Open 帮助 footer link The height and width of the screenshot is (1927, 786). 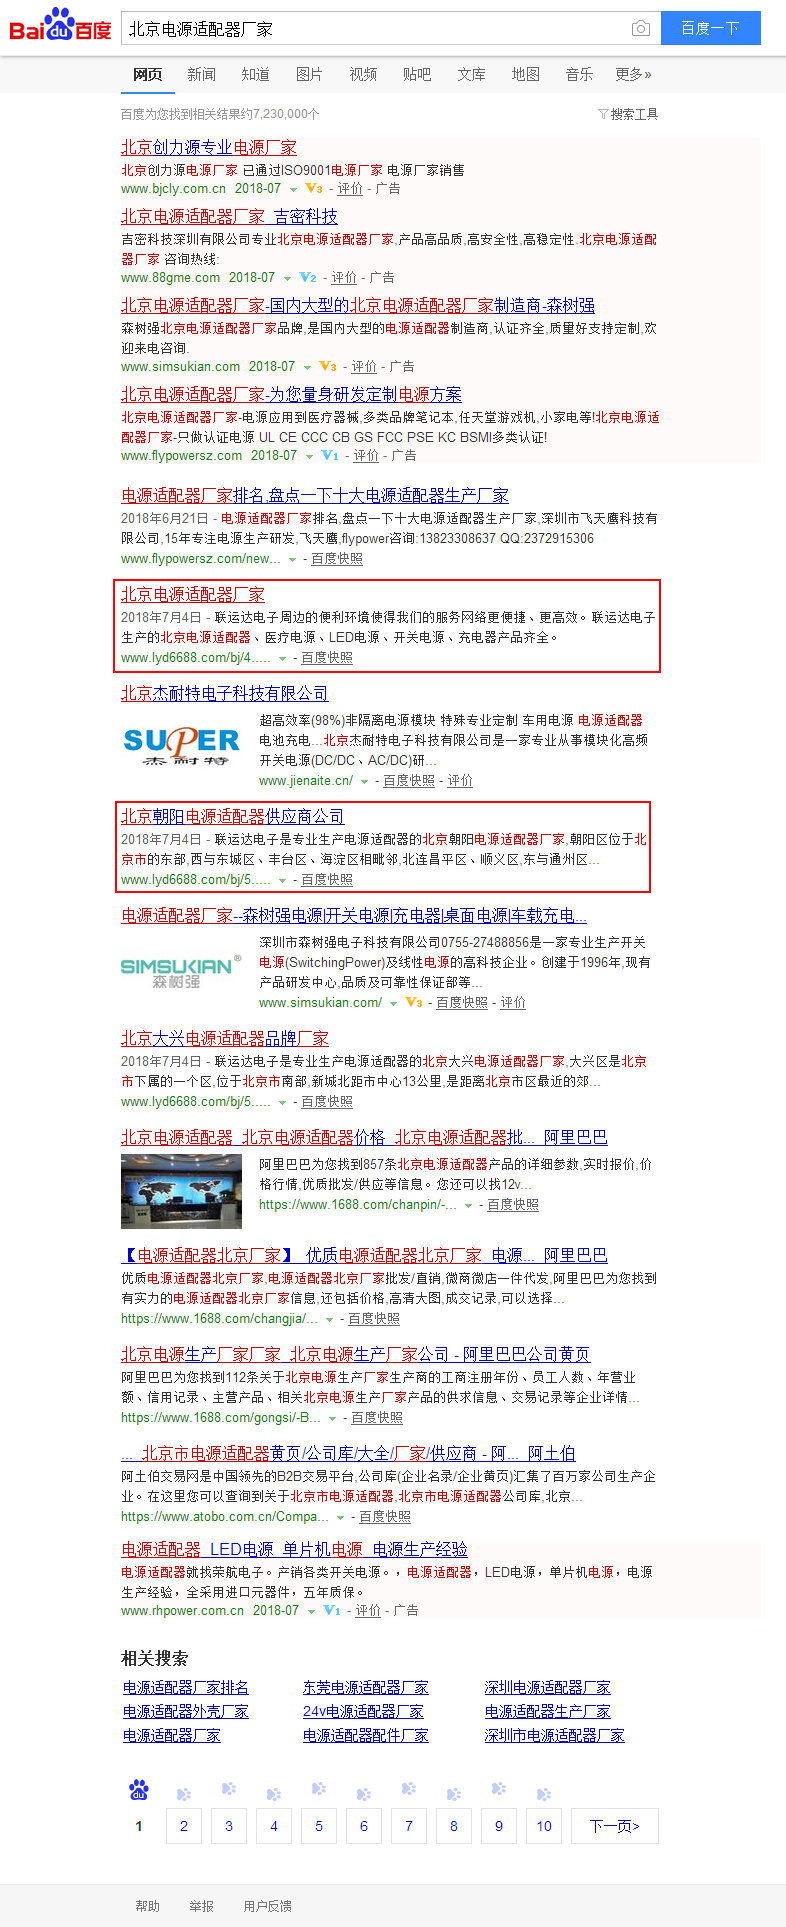[148, 1906]
